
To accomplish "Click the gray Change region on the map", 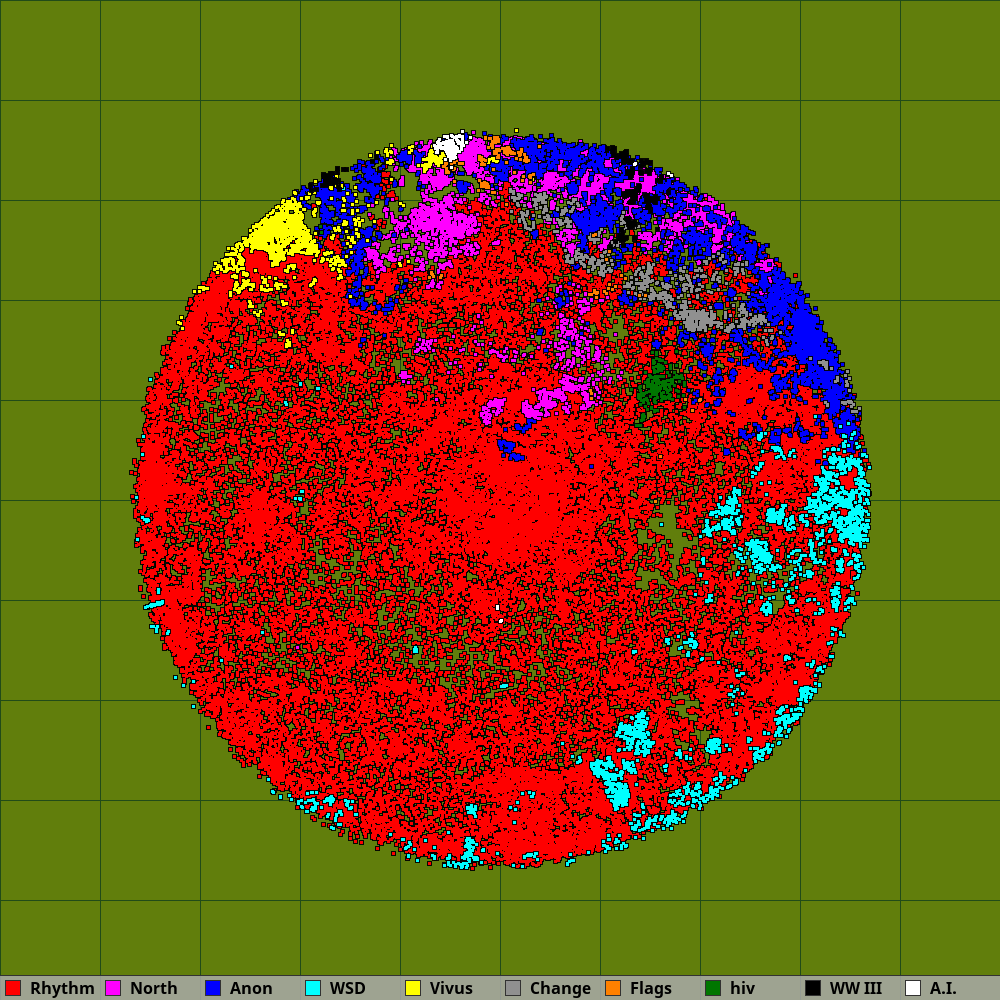I will [692, 319].
